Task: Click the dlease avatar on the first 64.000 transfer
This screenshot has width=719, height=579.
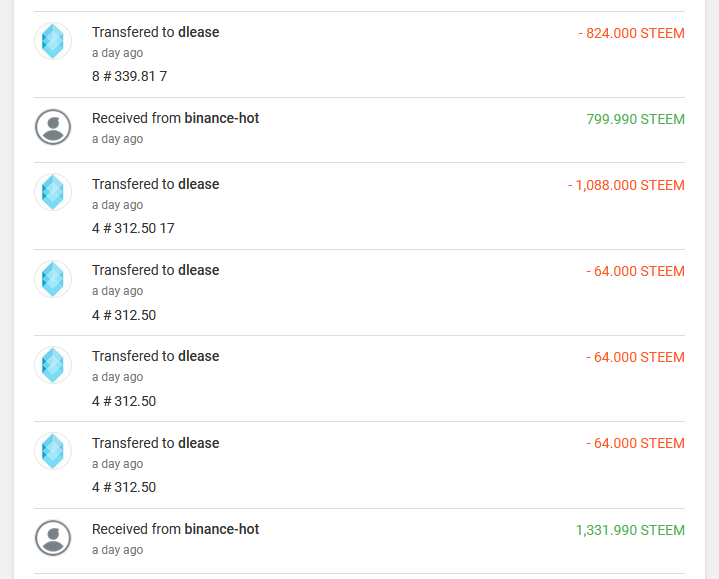Action: click(53, 279)
